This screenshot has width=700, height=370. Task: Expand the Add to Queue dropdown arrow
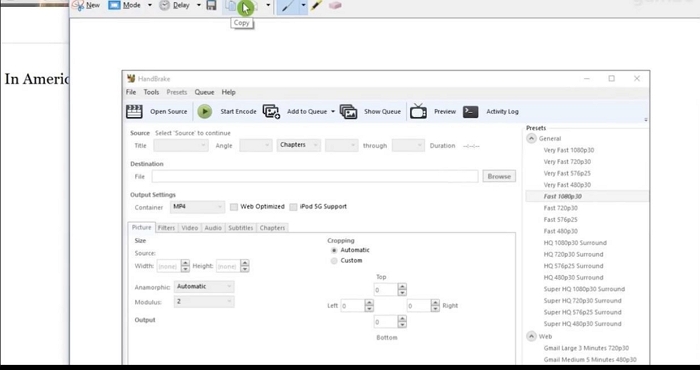click(333, 112)
